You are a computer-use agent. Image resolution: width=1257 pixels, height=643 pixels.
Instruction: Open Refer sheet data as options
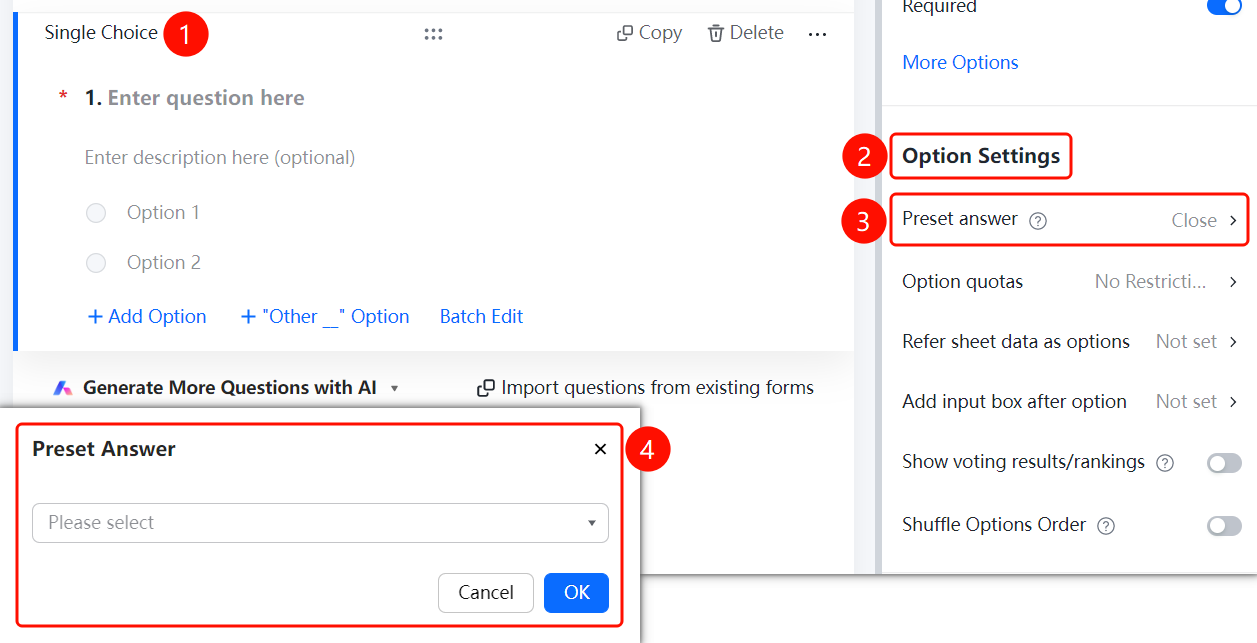pos(1071,342)
